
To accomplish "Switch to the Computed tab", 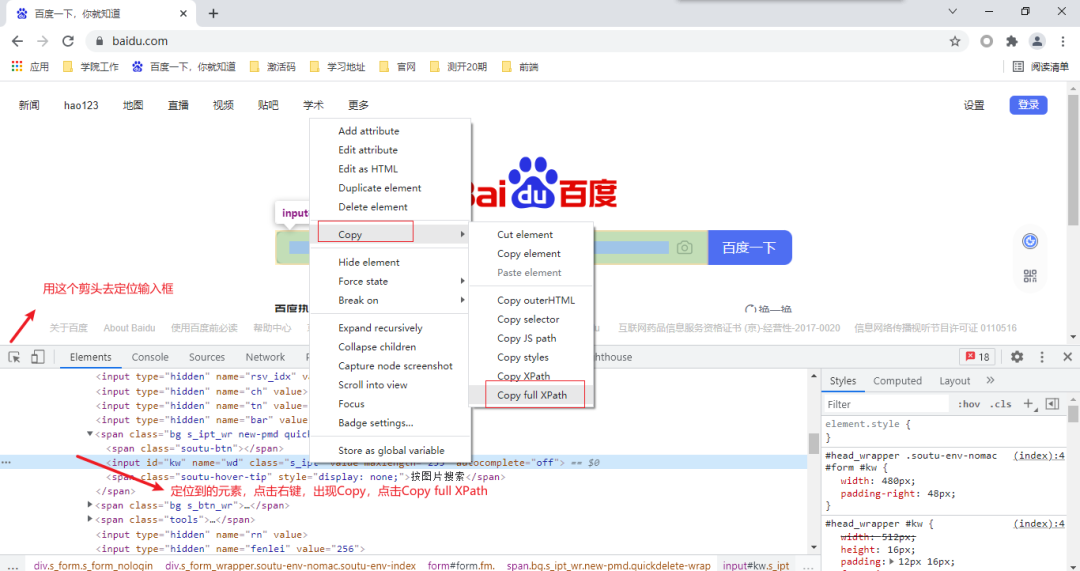I will coord(897,380).
